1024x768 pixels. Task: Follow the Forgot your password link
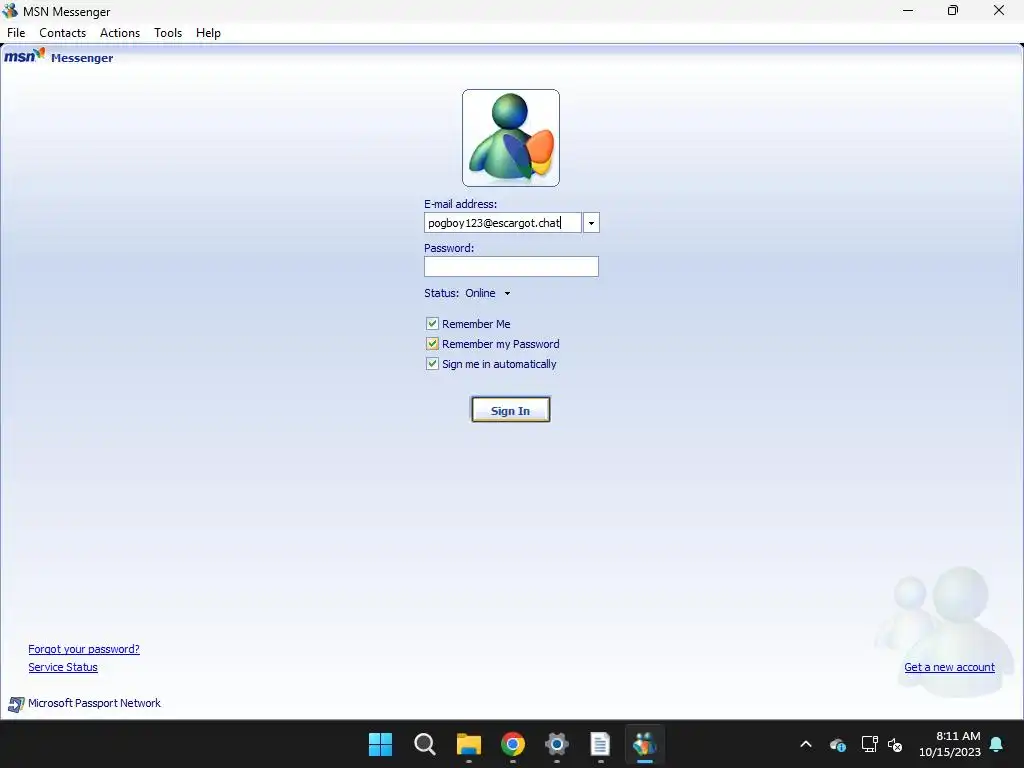click(84, 649)
